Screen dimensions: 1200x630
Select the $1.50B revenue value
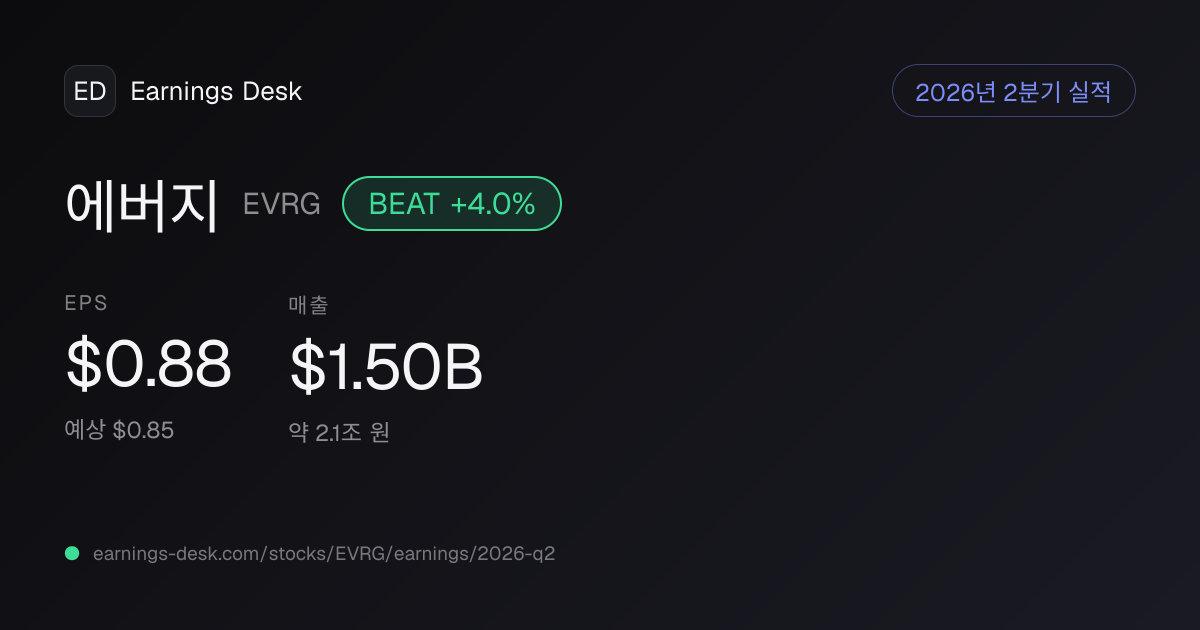pos(387,367)
